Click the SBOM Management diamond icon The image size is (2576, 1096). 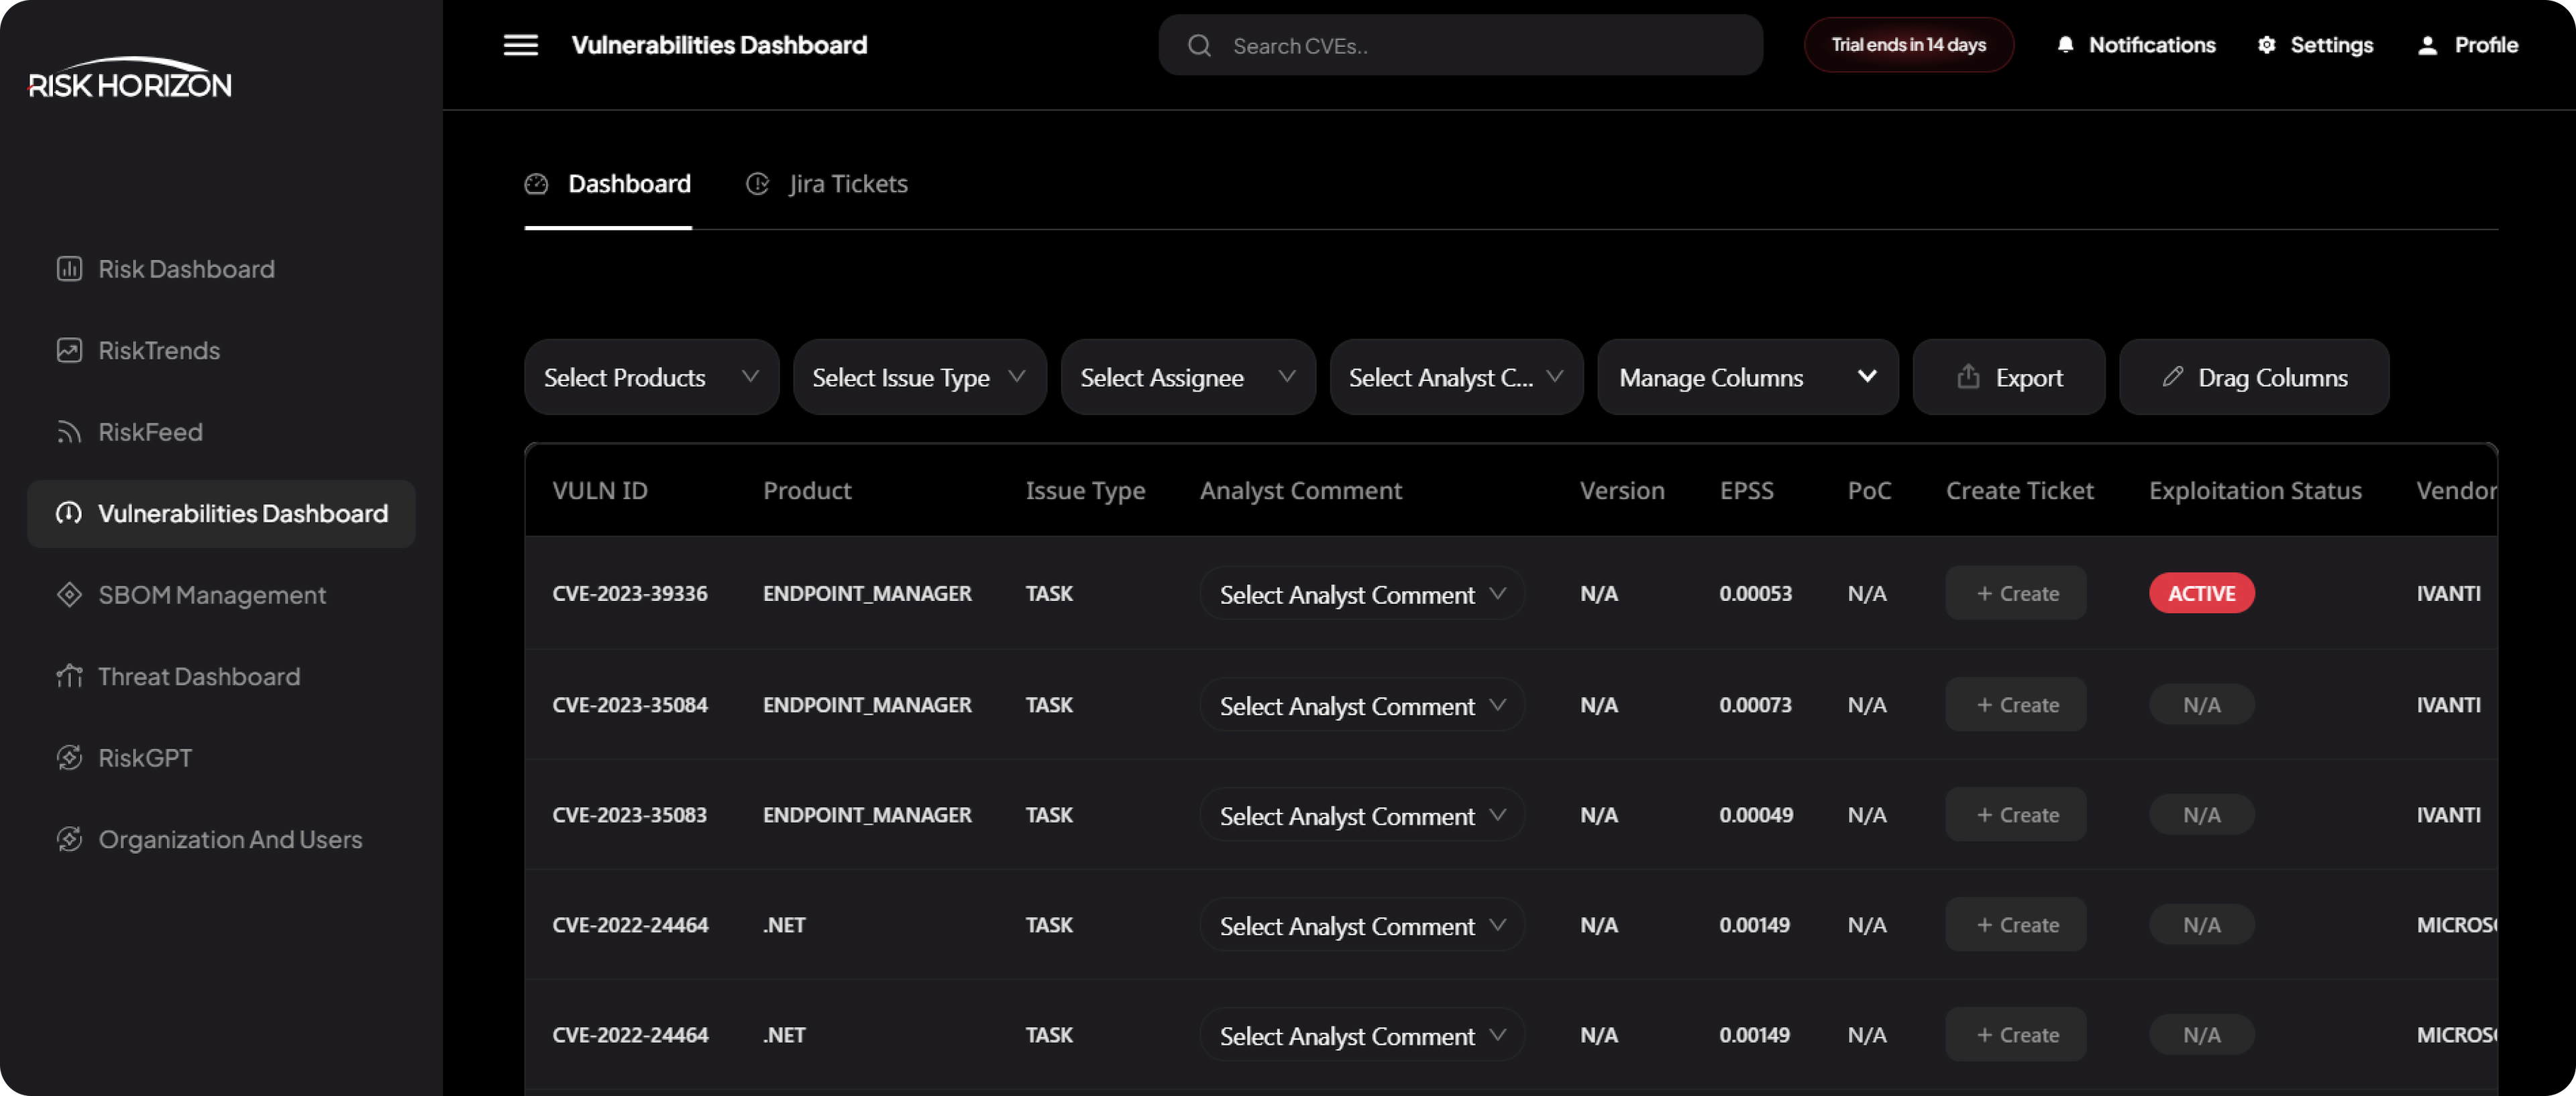[x=69, y=595]
